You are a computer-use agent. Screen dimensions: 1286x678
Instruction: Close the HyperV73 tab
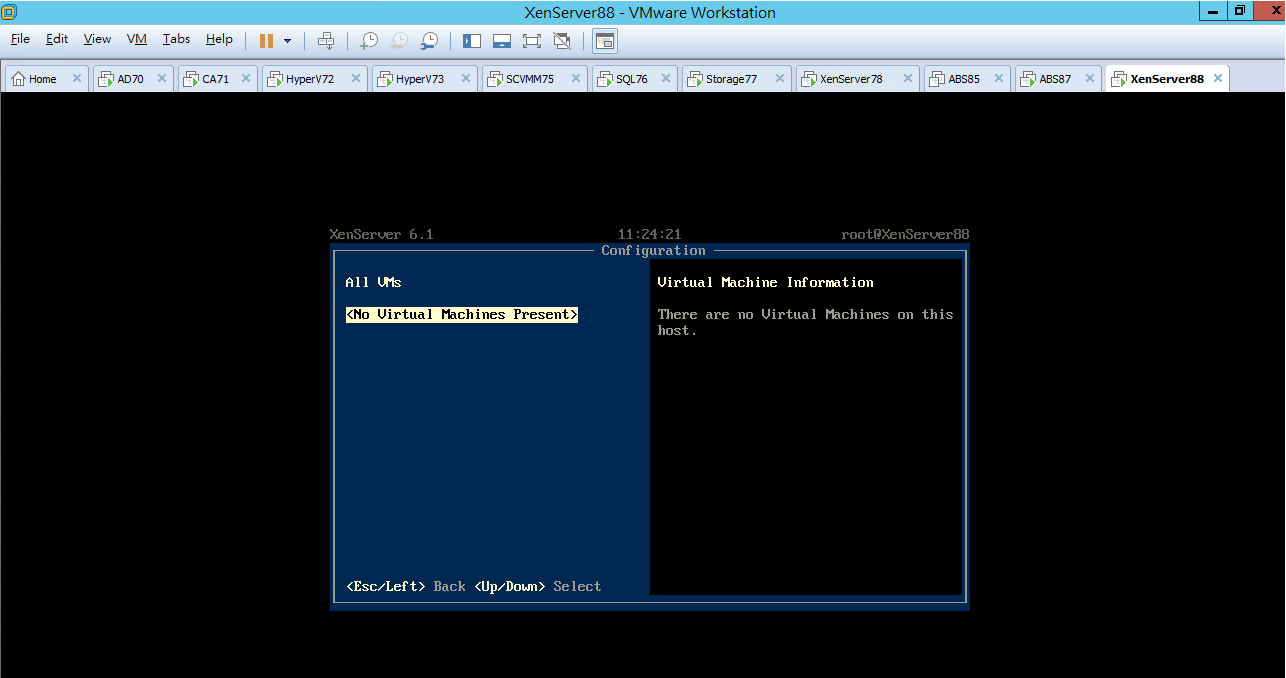coord(465,78)
